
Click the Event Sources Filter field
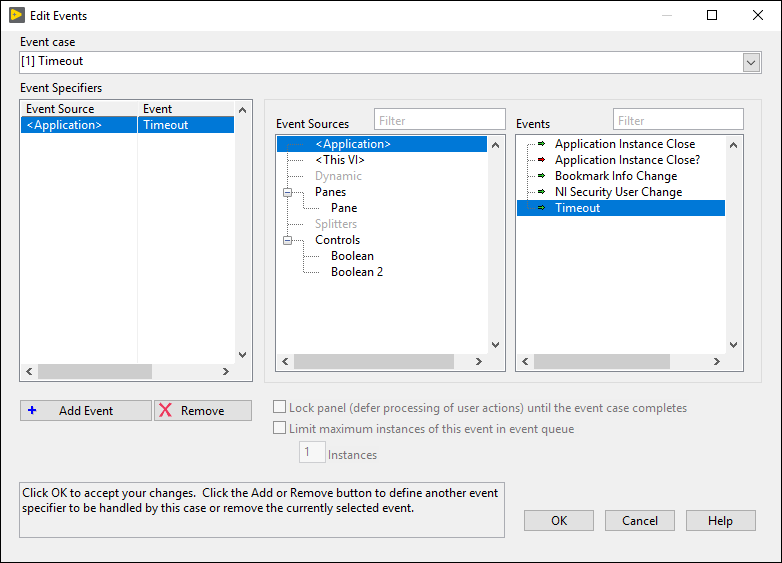[x=439, y=120]
